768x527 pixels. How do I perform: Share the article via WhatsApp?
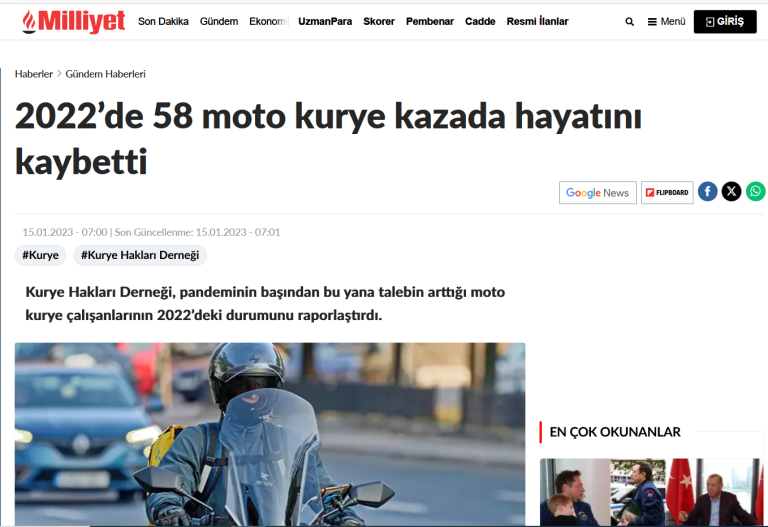755,192
